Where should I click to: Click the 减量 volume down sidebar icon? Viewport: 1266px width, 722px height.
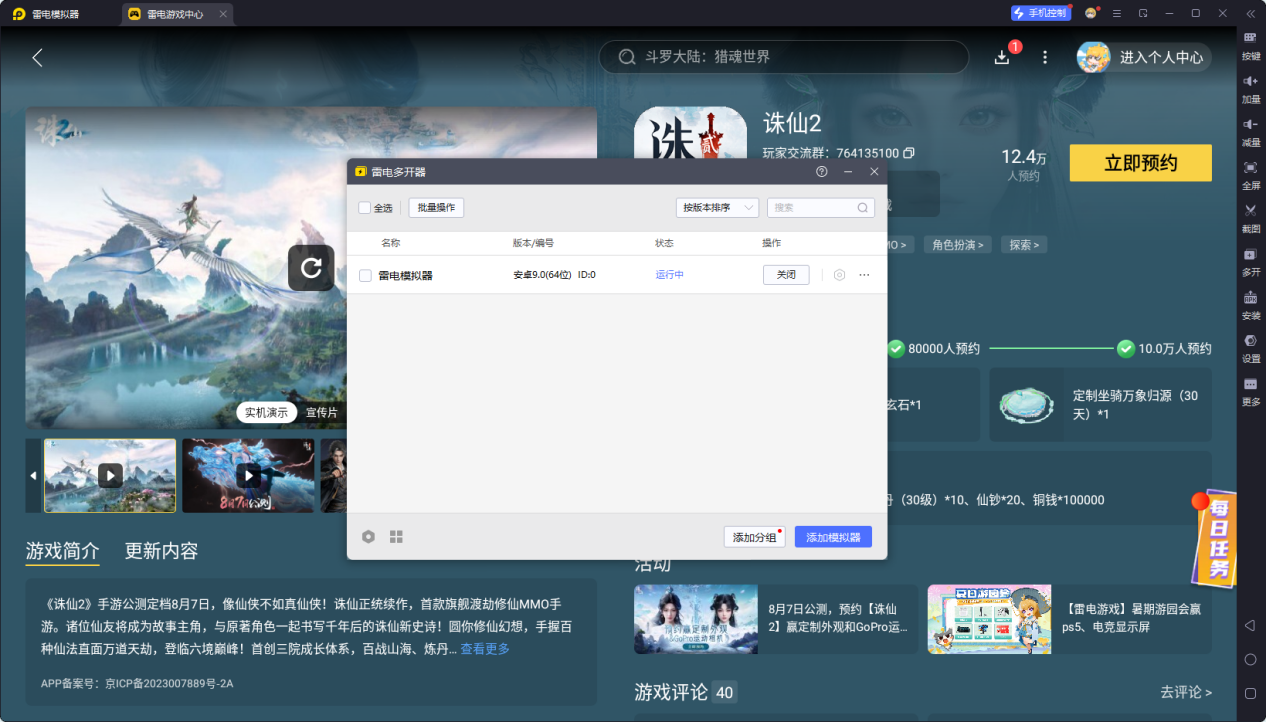(x=1250, y=131)
